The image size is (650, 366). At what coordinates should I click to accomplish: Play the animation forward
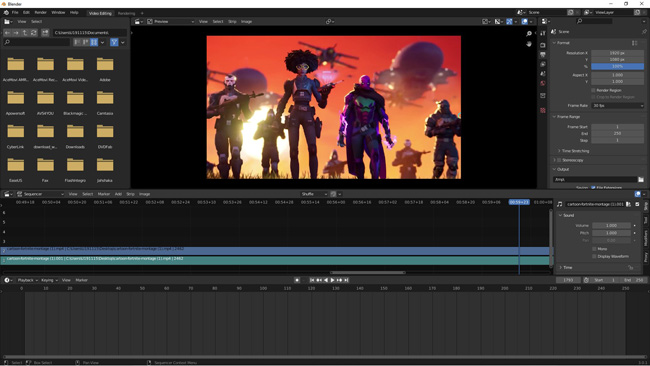point(332,280)
